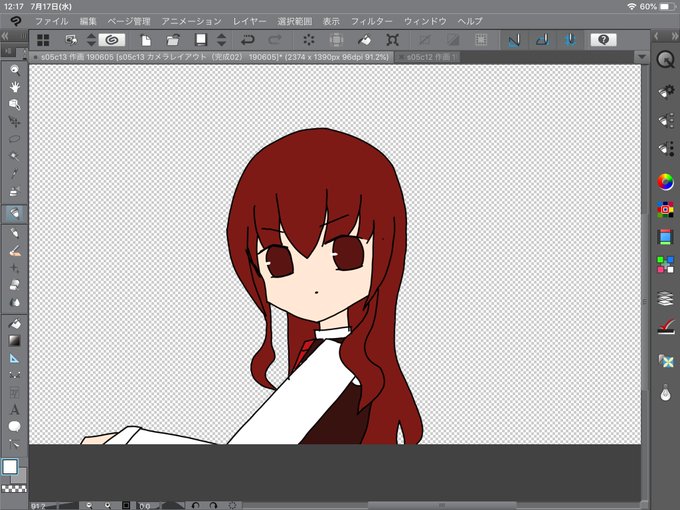
Task: Select the Lasso selection tool
Action: (x=14, y=139)
